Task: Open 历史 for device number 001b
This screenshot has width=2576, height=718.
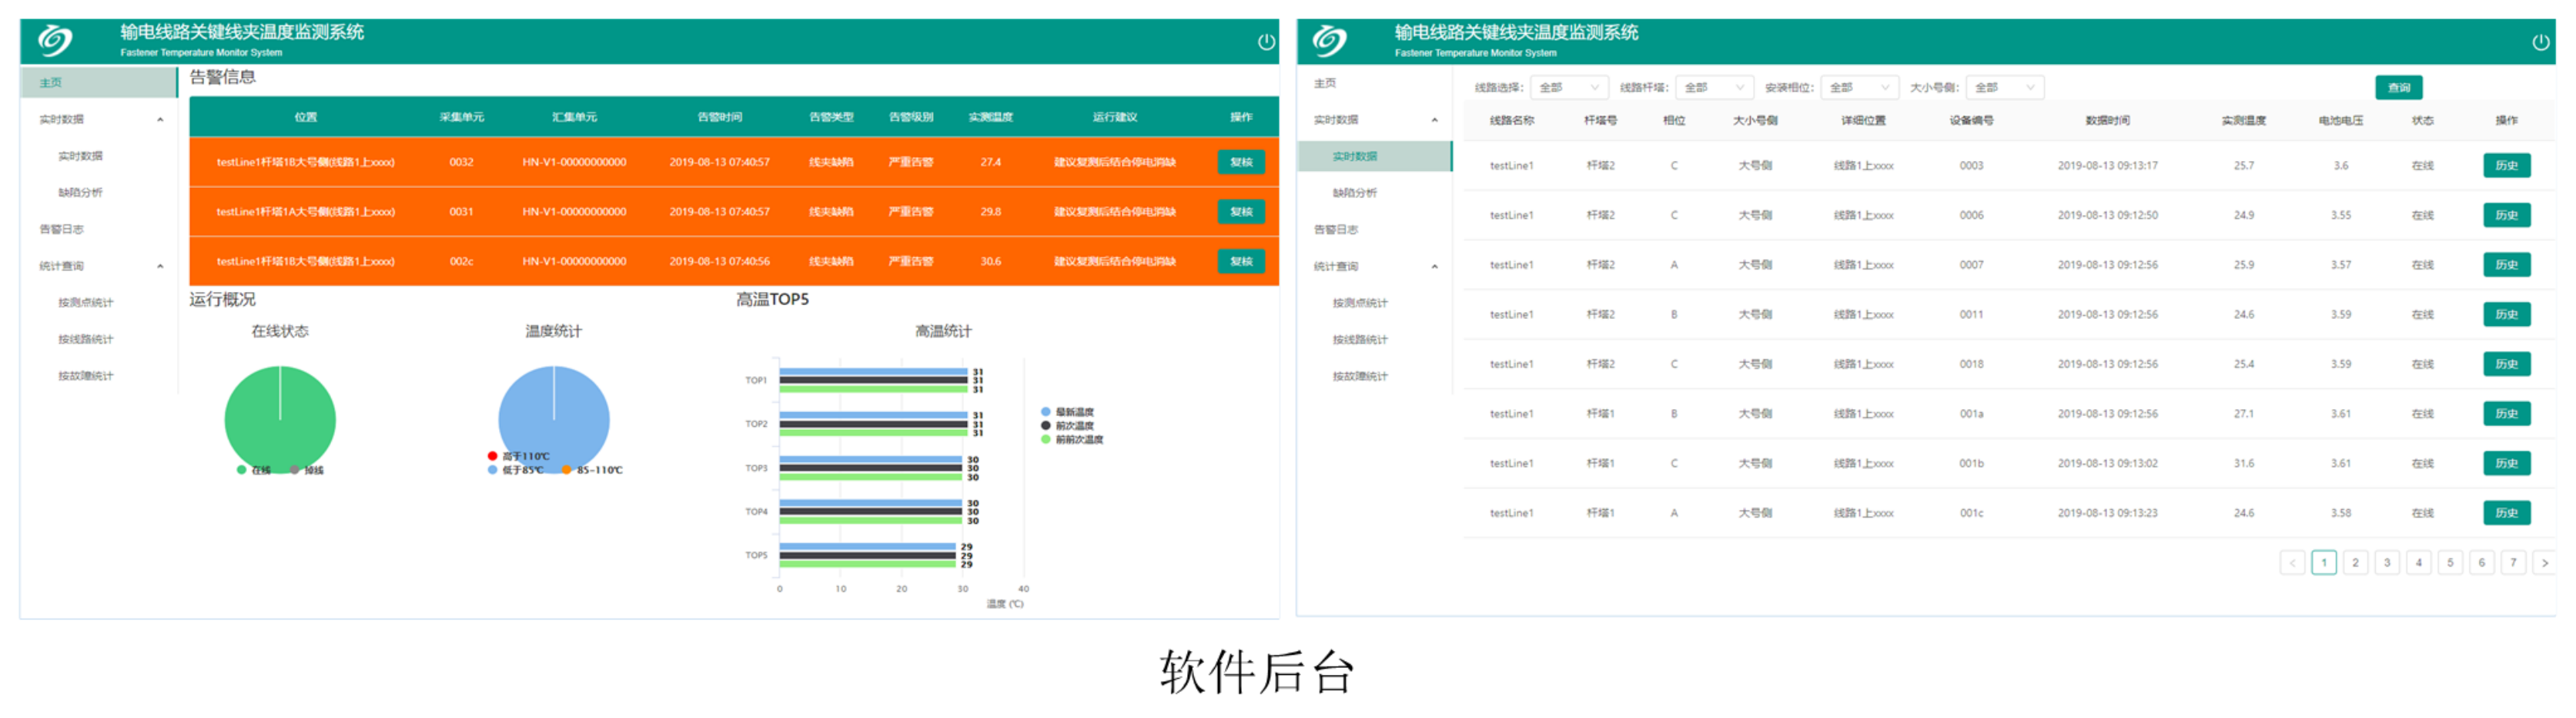Action: click(x=2506, y=464)
